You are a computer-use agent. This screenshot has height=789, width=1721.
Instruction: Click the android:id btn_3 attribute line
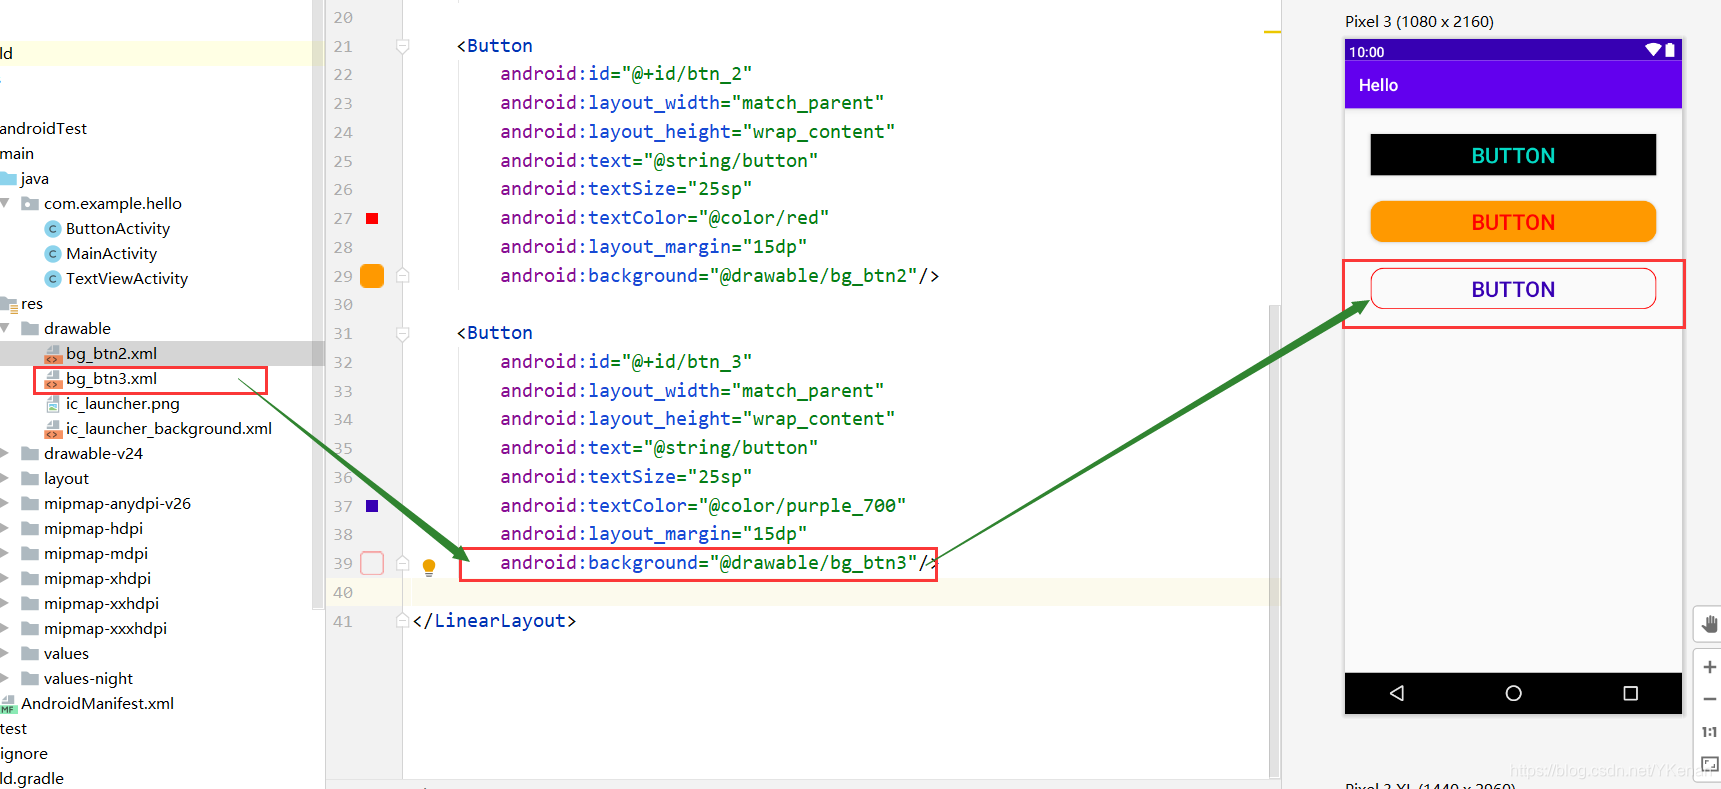click(x=626, y=362)
